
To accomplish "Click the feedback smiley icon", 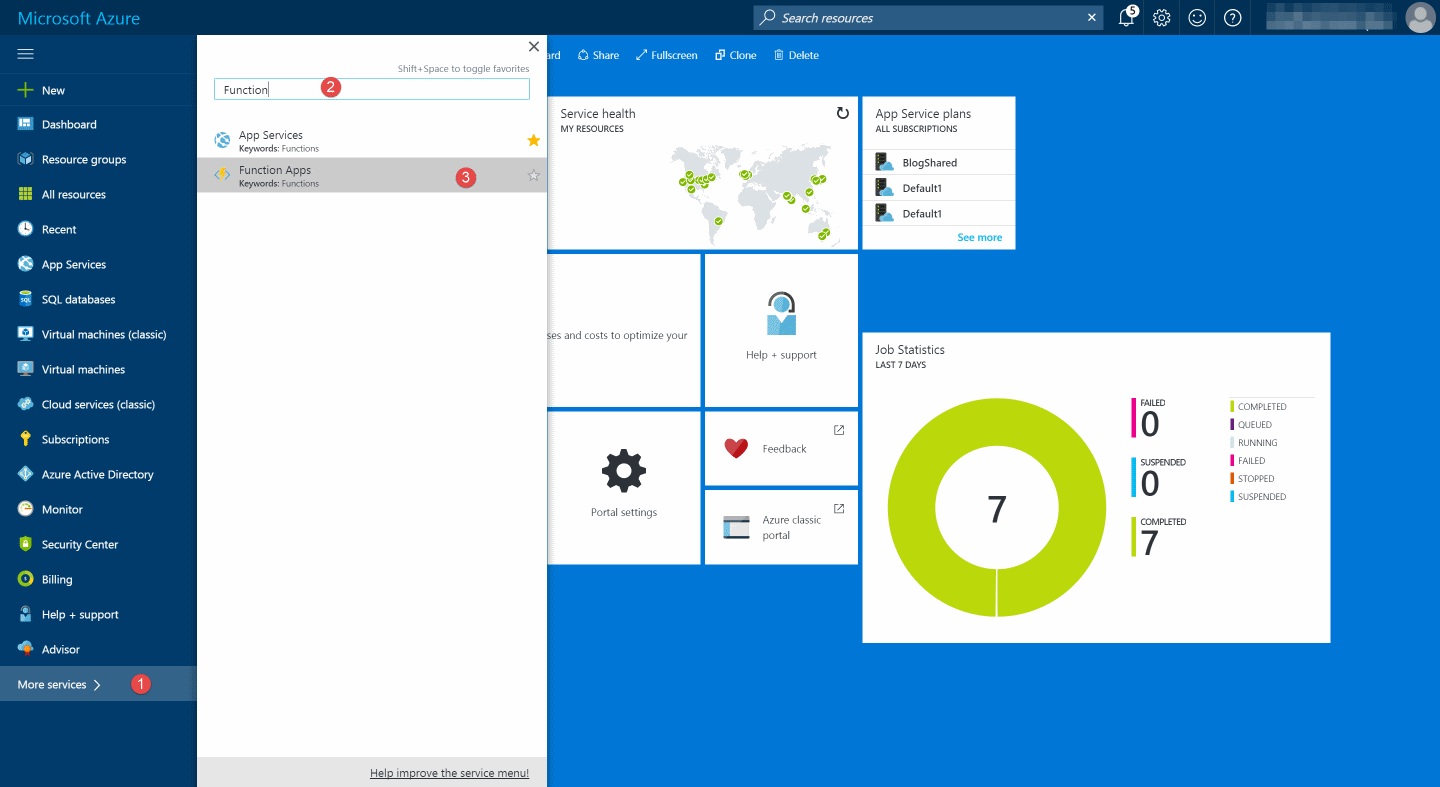I will tap(1197, 18).
